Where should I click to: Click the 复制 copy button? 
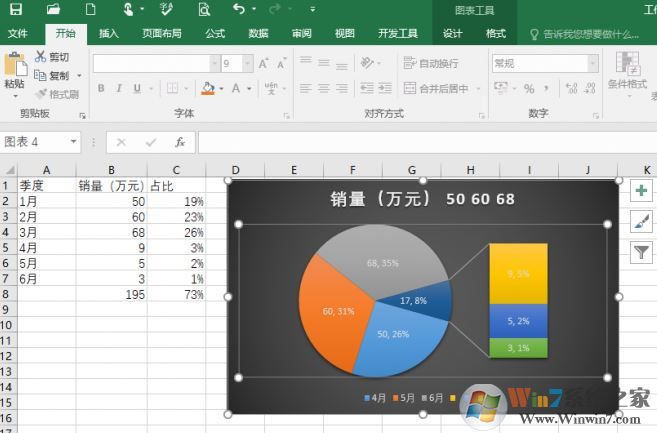(x=52, y=75)
